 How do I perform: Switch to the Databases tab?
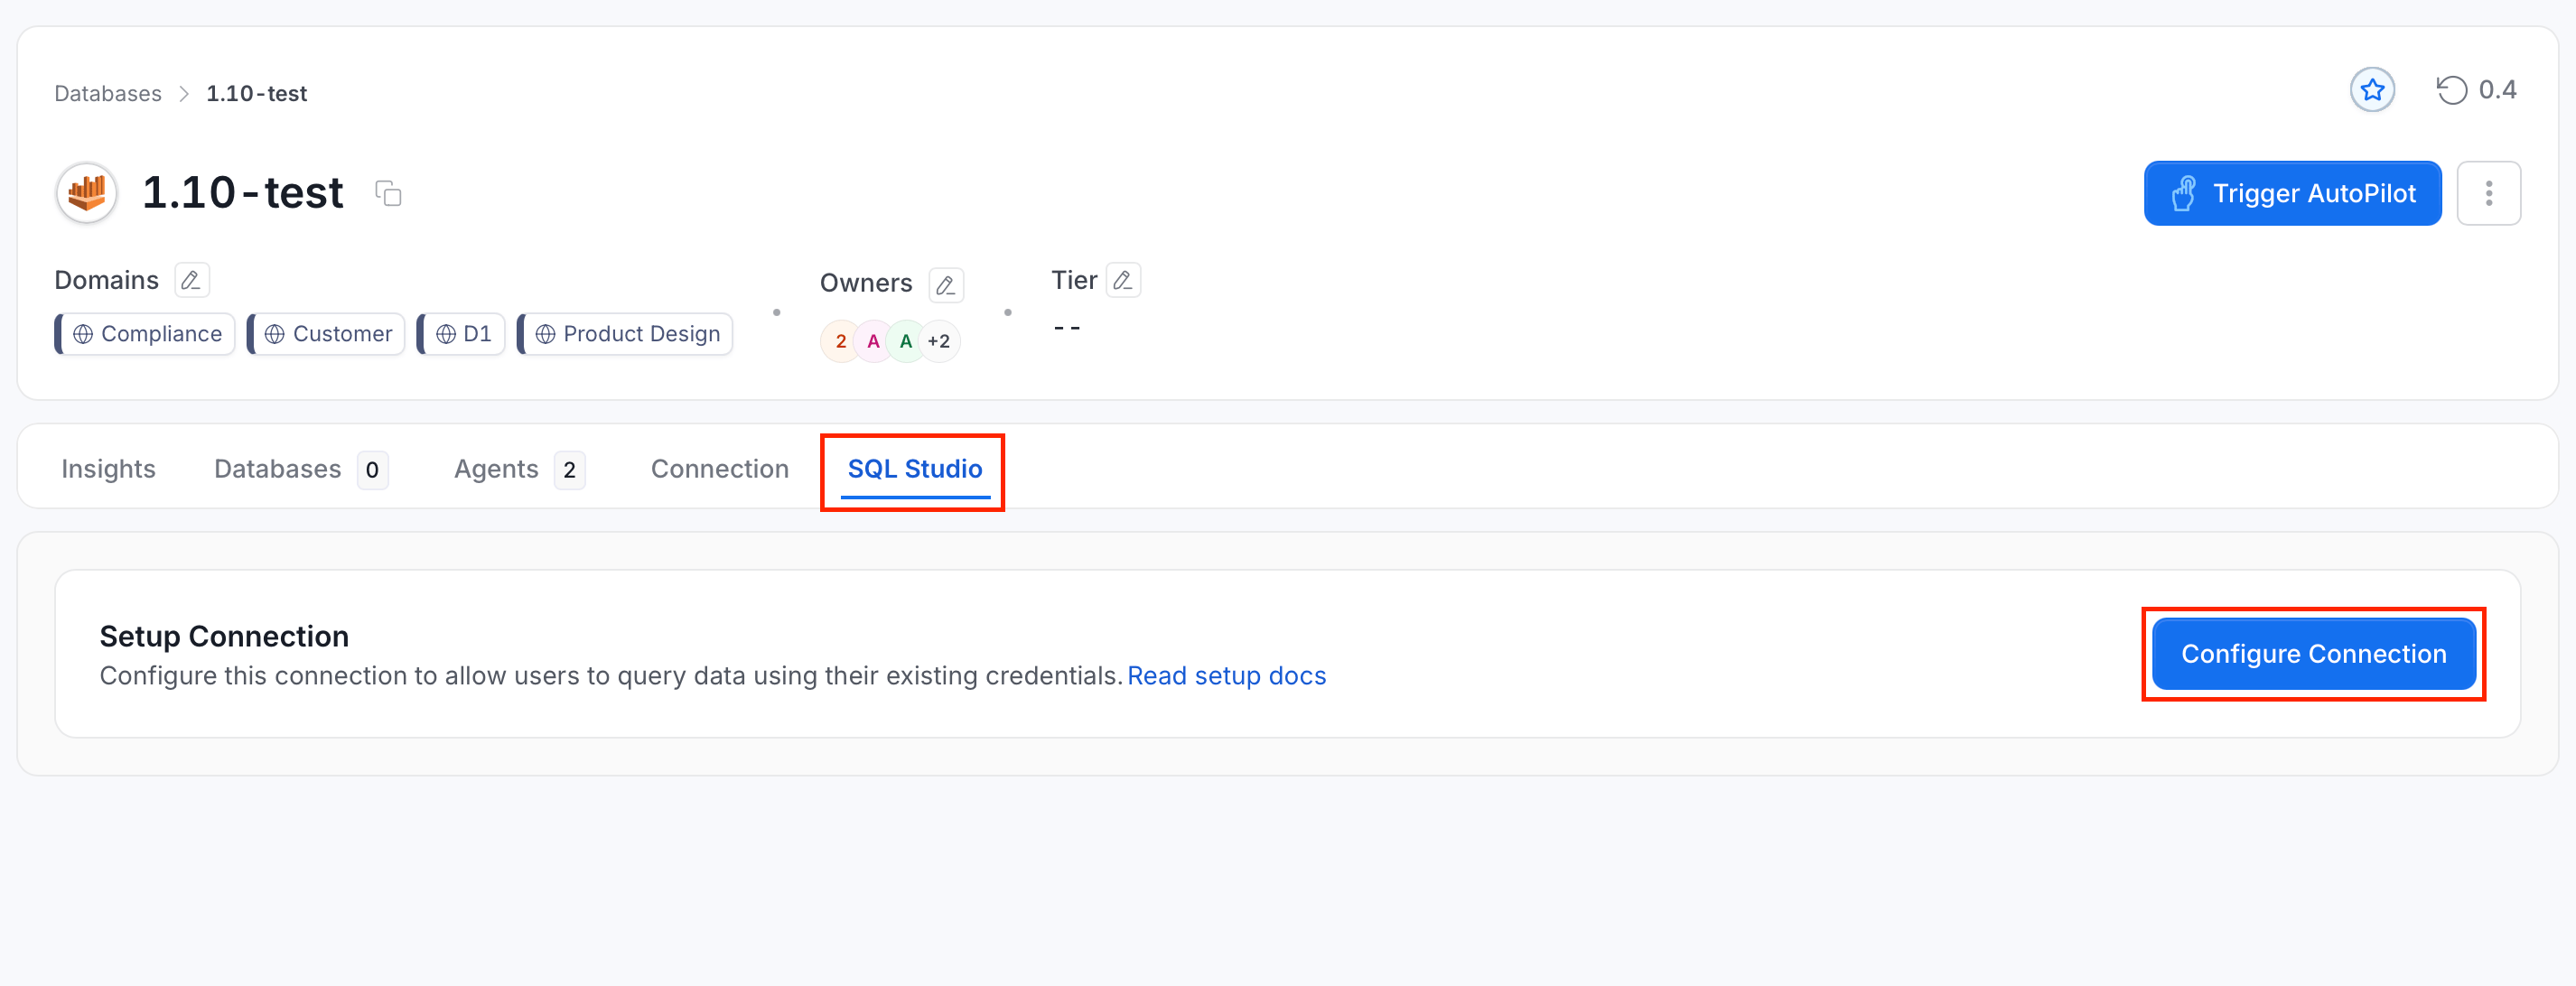point(301,469)
